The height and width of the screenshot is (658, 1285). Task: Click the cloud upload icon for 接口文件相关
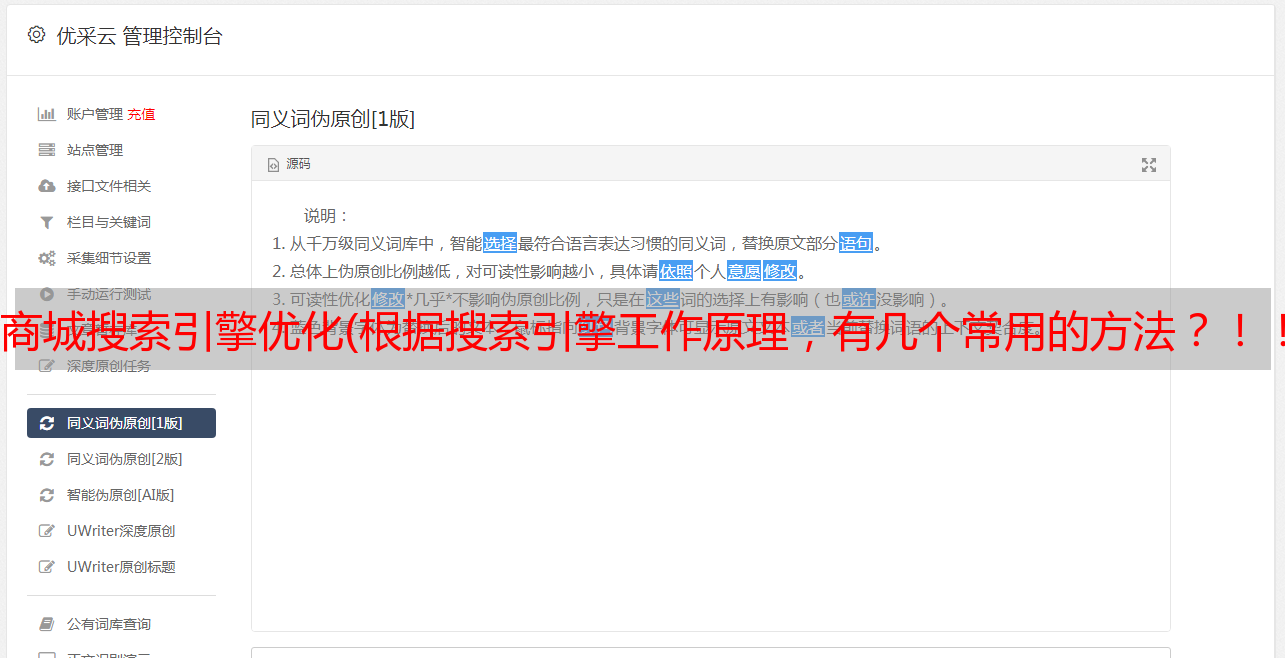click(x=46, y=186)
